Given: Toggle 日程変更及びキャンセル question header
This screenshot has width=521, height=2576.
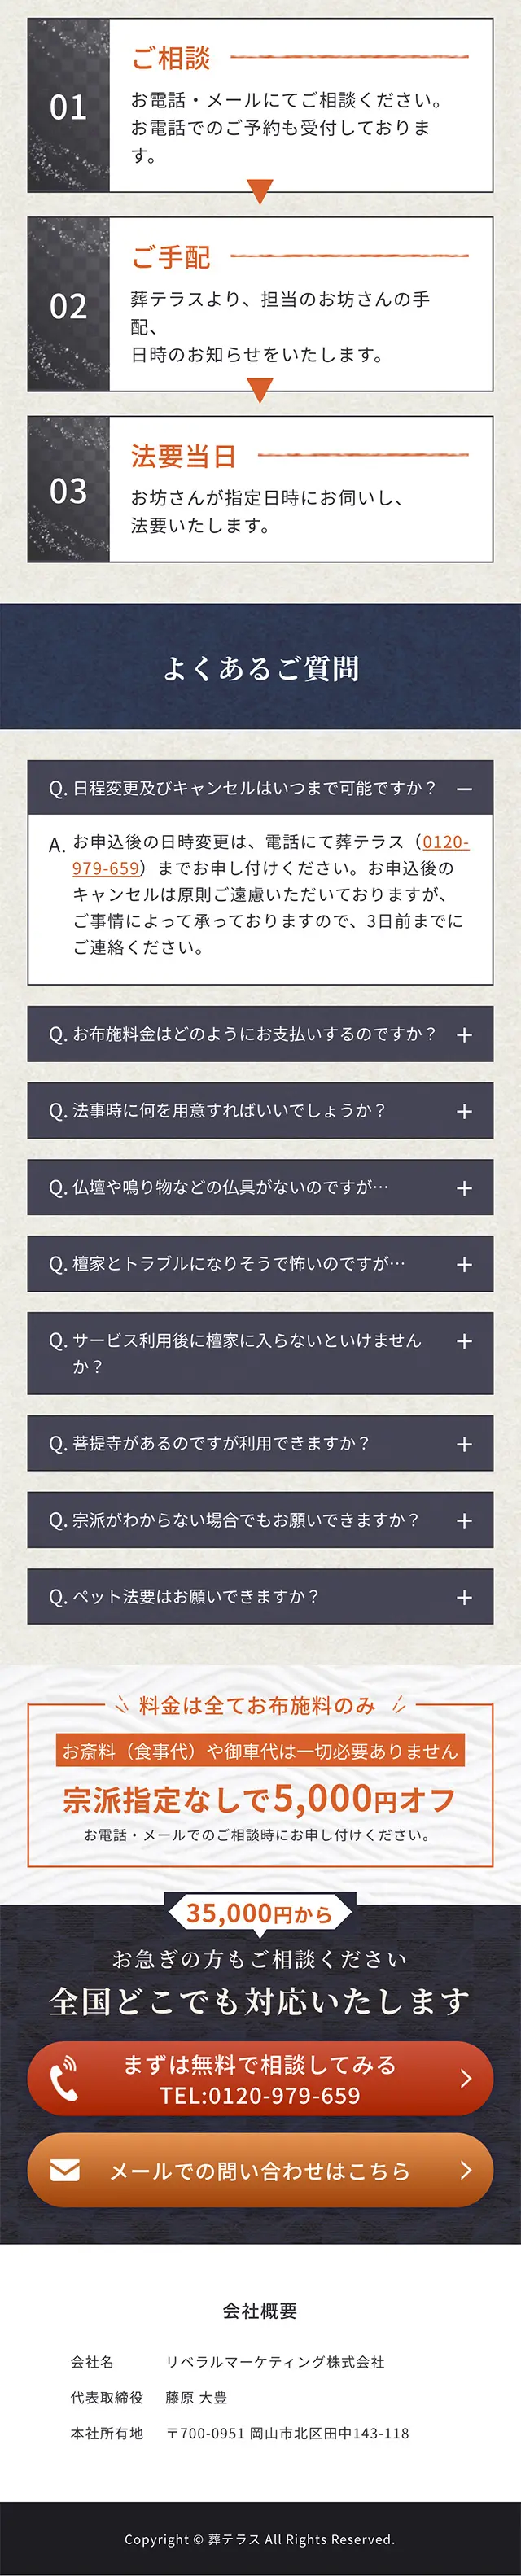Looking at the screenshot, I should [260, 789].
